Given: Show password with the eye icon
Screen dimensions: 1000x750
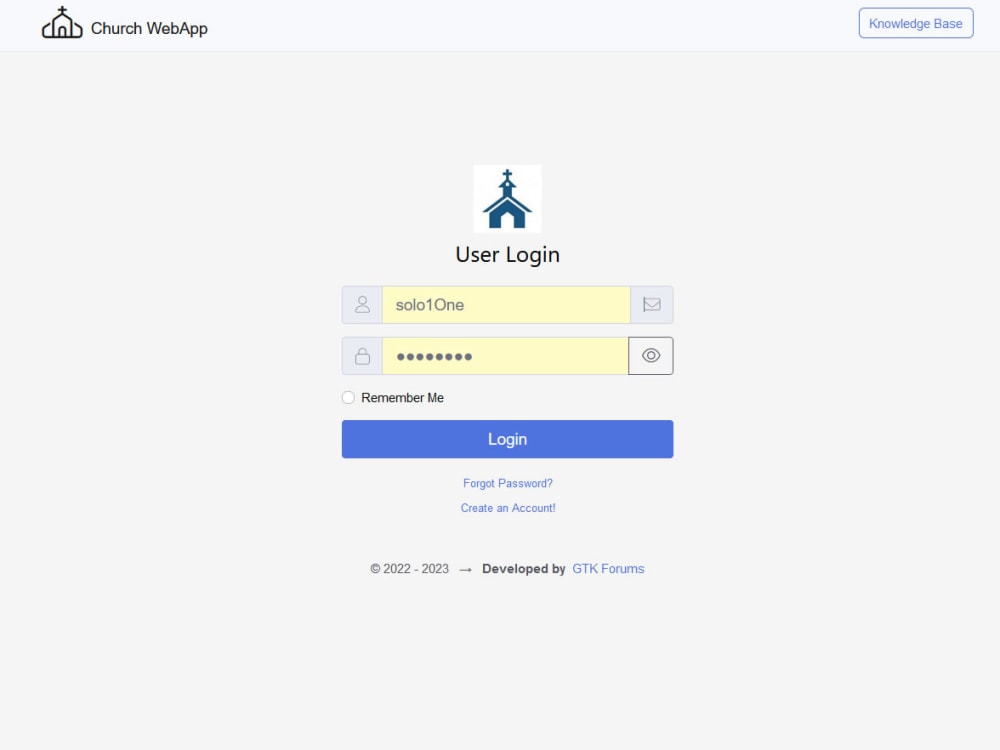Looking at the screenshot, I should [651, 356].
